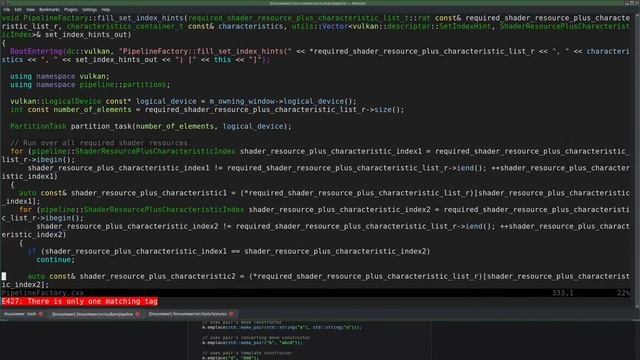Image resolution: width=640 pixels, height=360 pixels.
Task: Click 'vulkan::LogicalDevice' type at line start
Action: (x=56, y=101)
